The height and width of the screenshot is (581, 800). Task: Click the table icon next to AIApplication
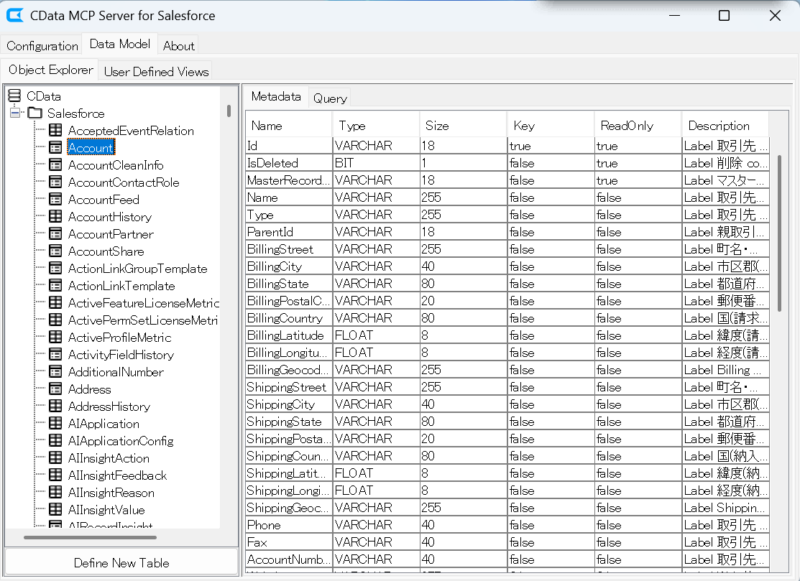pos(55,424)
